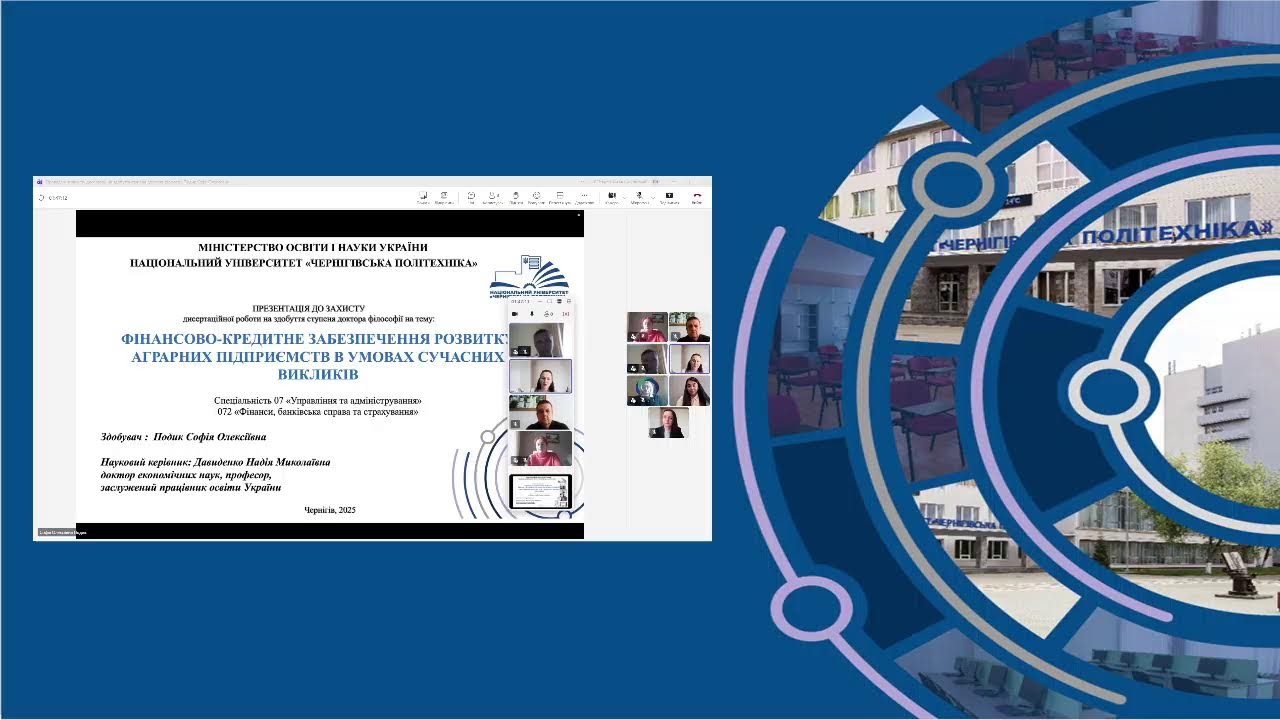Viewport: 1280px width, 720px height.
Task: Select man in black shirt thumbnail in mini window
Action: [541, 412]
